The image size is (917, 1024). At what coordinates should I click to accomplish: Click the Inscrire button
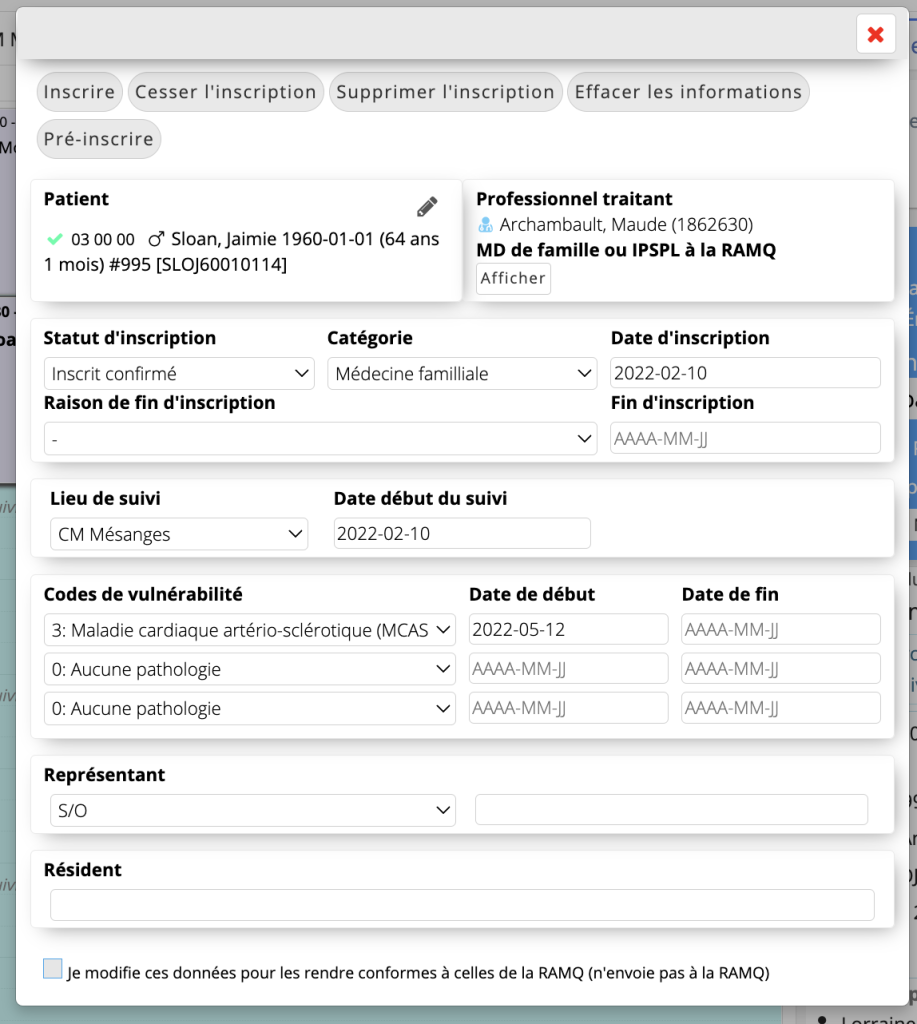click(x=79, y=92)
